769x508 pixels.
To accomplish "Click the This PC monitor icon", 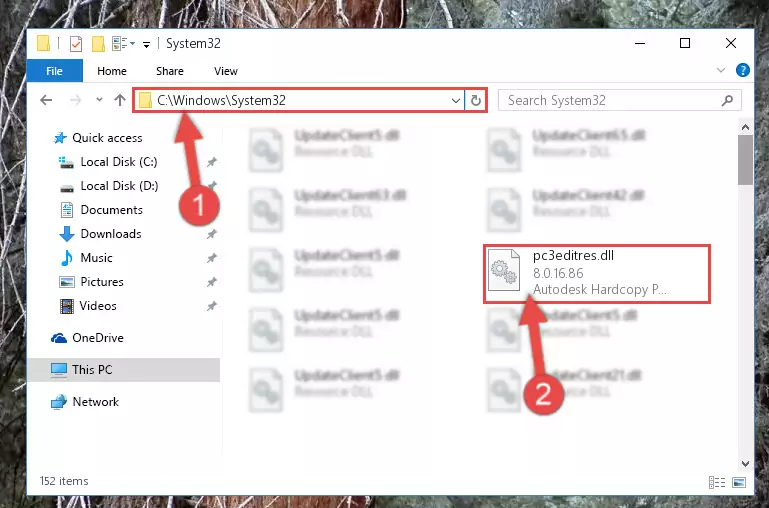I will click(59, 370).
